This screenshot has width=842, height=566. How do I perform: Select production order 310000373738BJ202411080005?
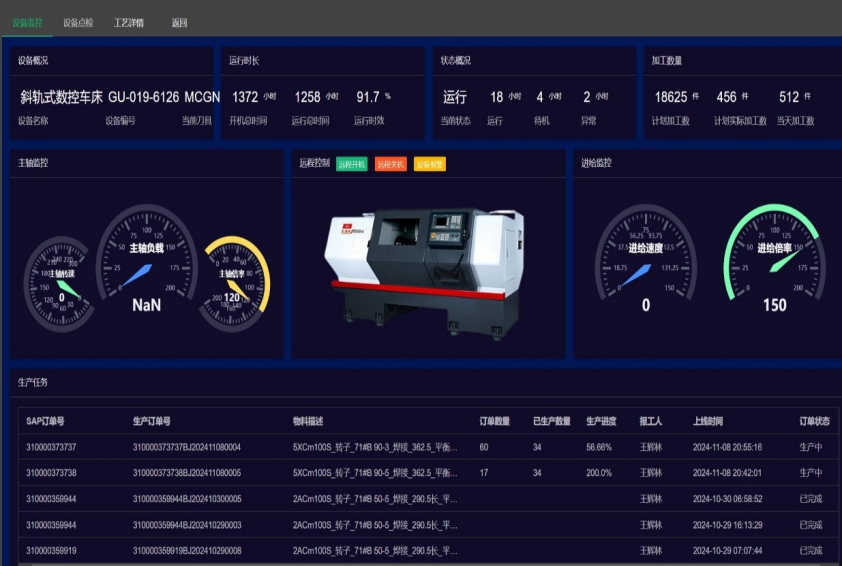tap(186, 473)
